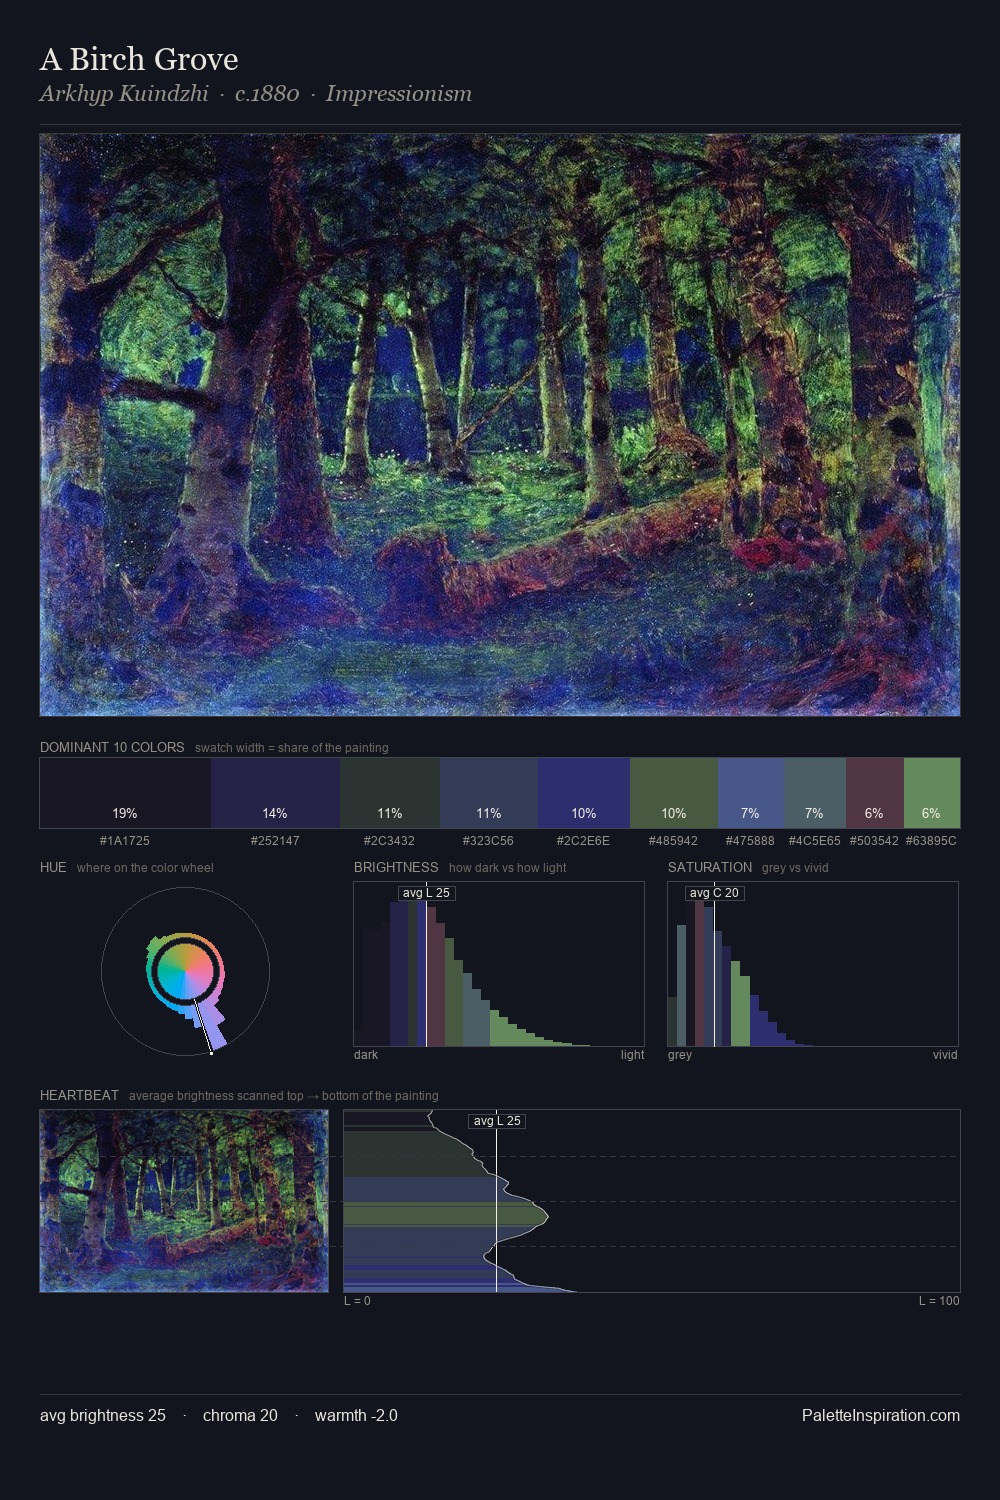The width and height of the screenshot is (1000, 1500).
Task: Select the #252147 swatch at 14%
Action: pyautogui.click(x=275, y=793)
